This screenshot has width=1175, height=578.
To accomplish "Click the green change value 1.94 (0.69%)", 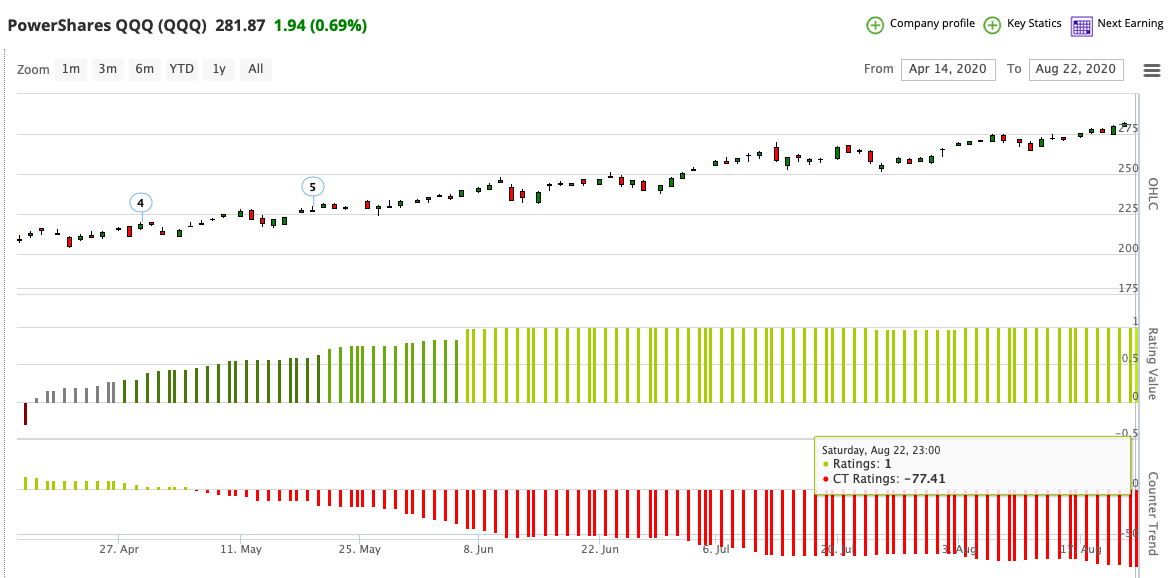I will click(320, 25).
